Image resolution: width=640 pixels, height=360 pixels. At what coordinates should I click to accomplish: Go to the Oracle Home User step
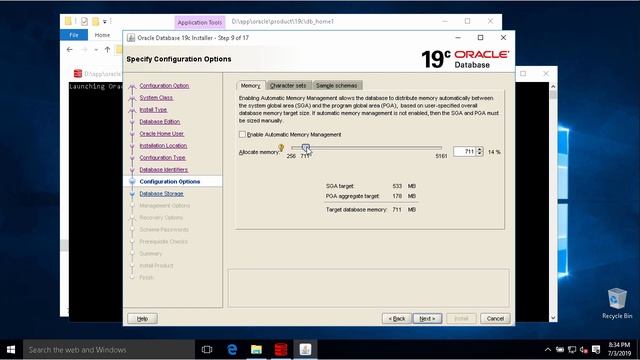[162, 133]
